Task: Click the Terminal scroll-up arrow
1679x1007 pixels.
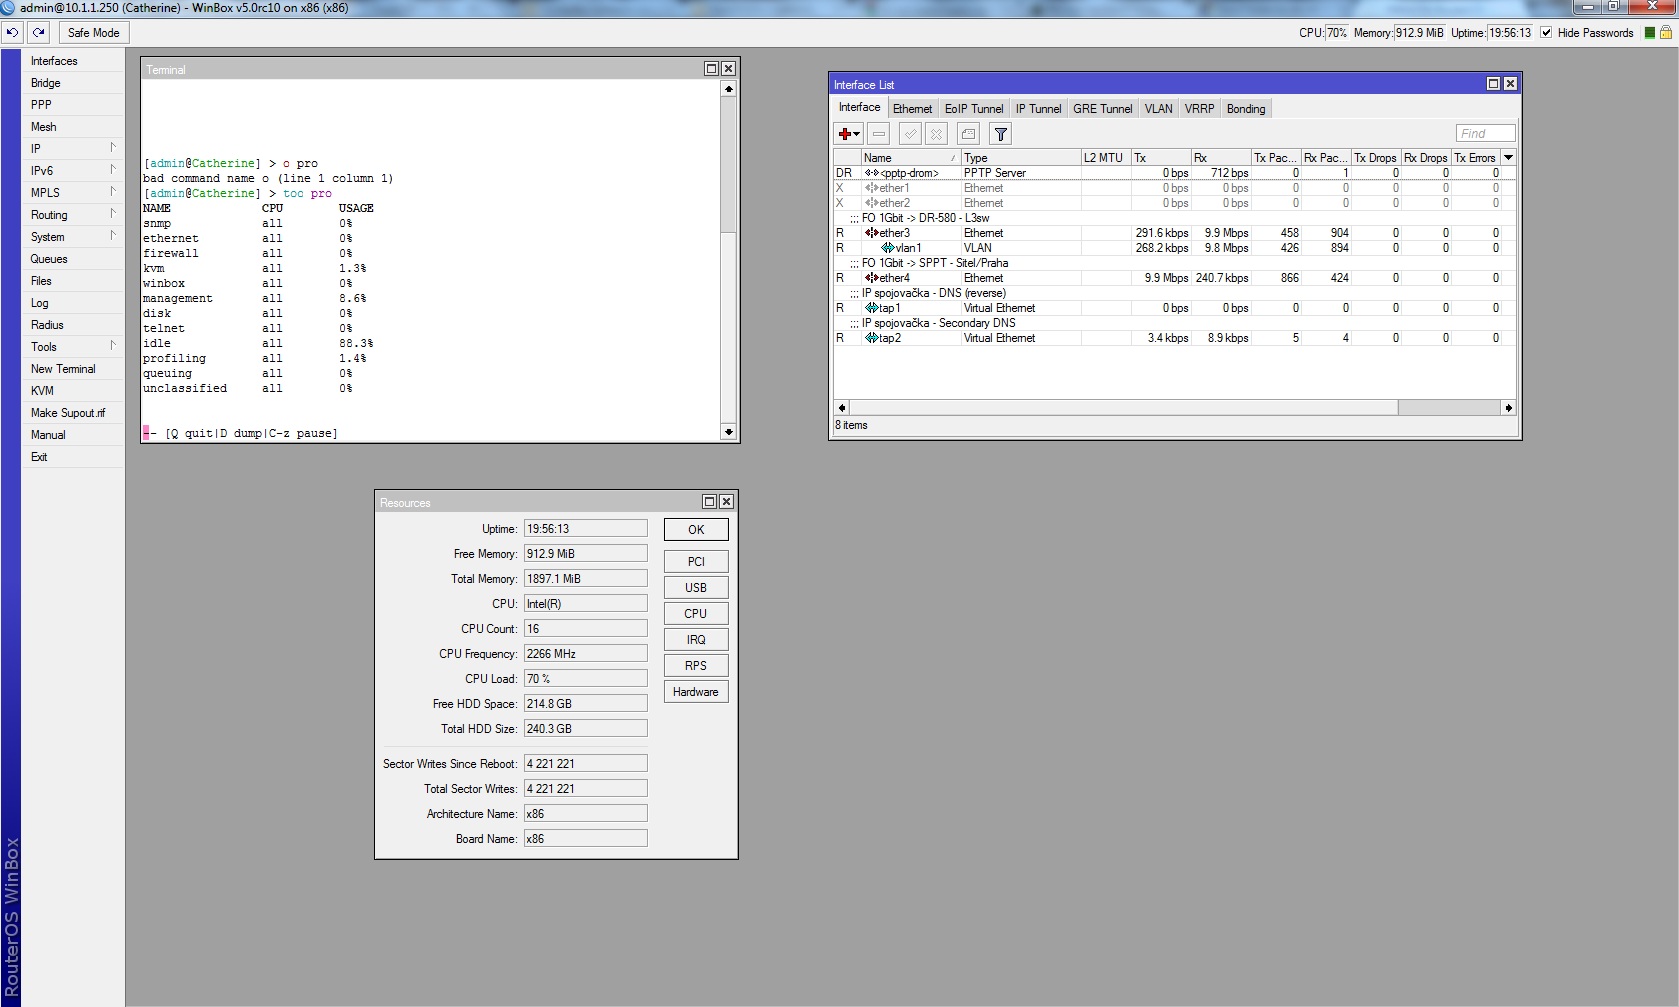Action: [728, 89]
